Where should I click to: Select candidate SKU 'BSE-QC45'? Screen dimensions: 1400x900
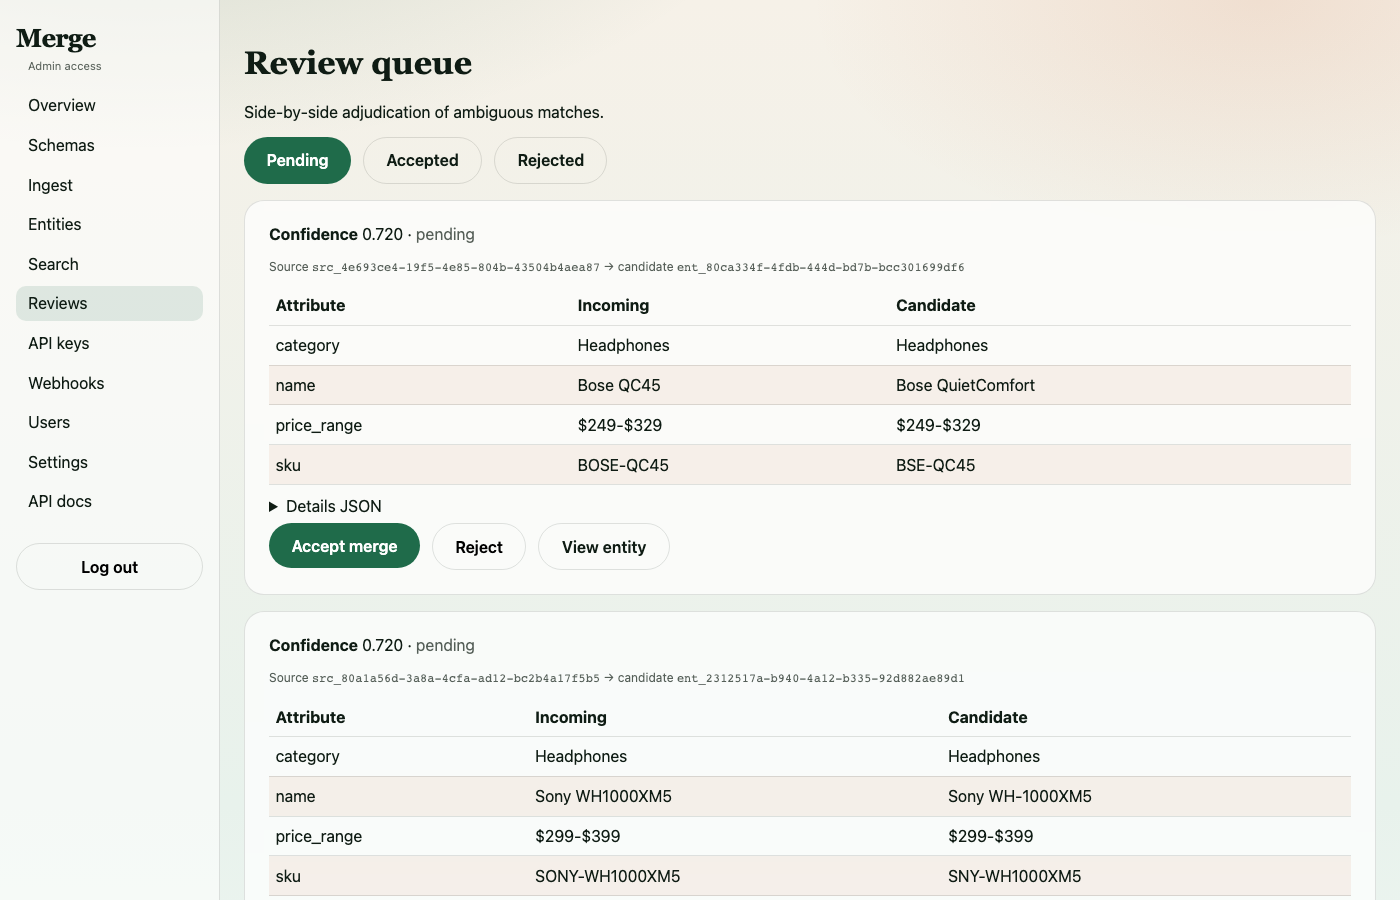coord(935,465)
